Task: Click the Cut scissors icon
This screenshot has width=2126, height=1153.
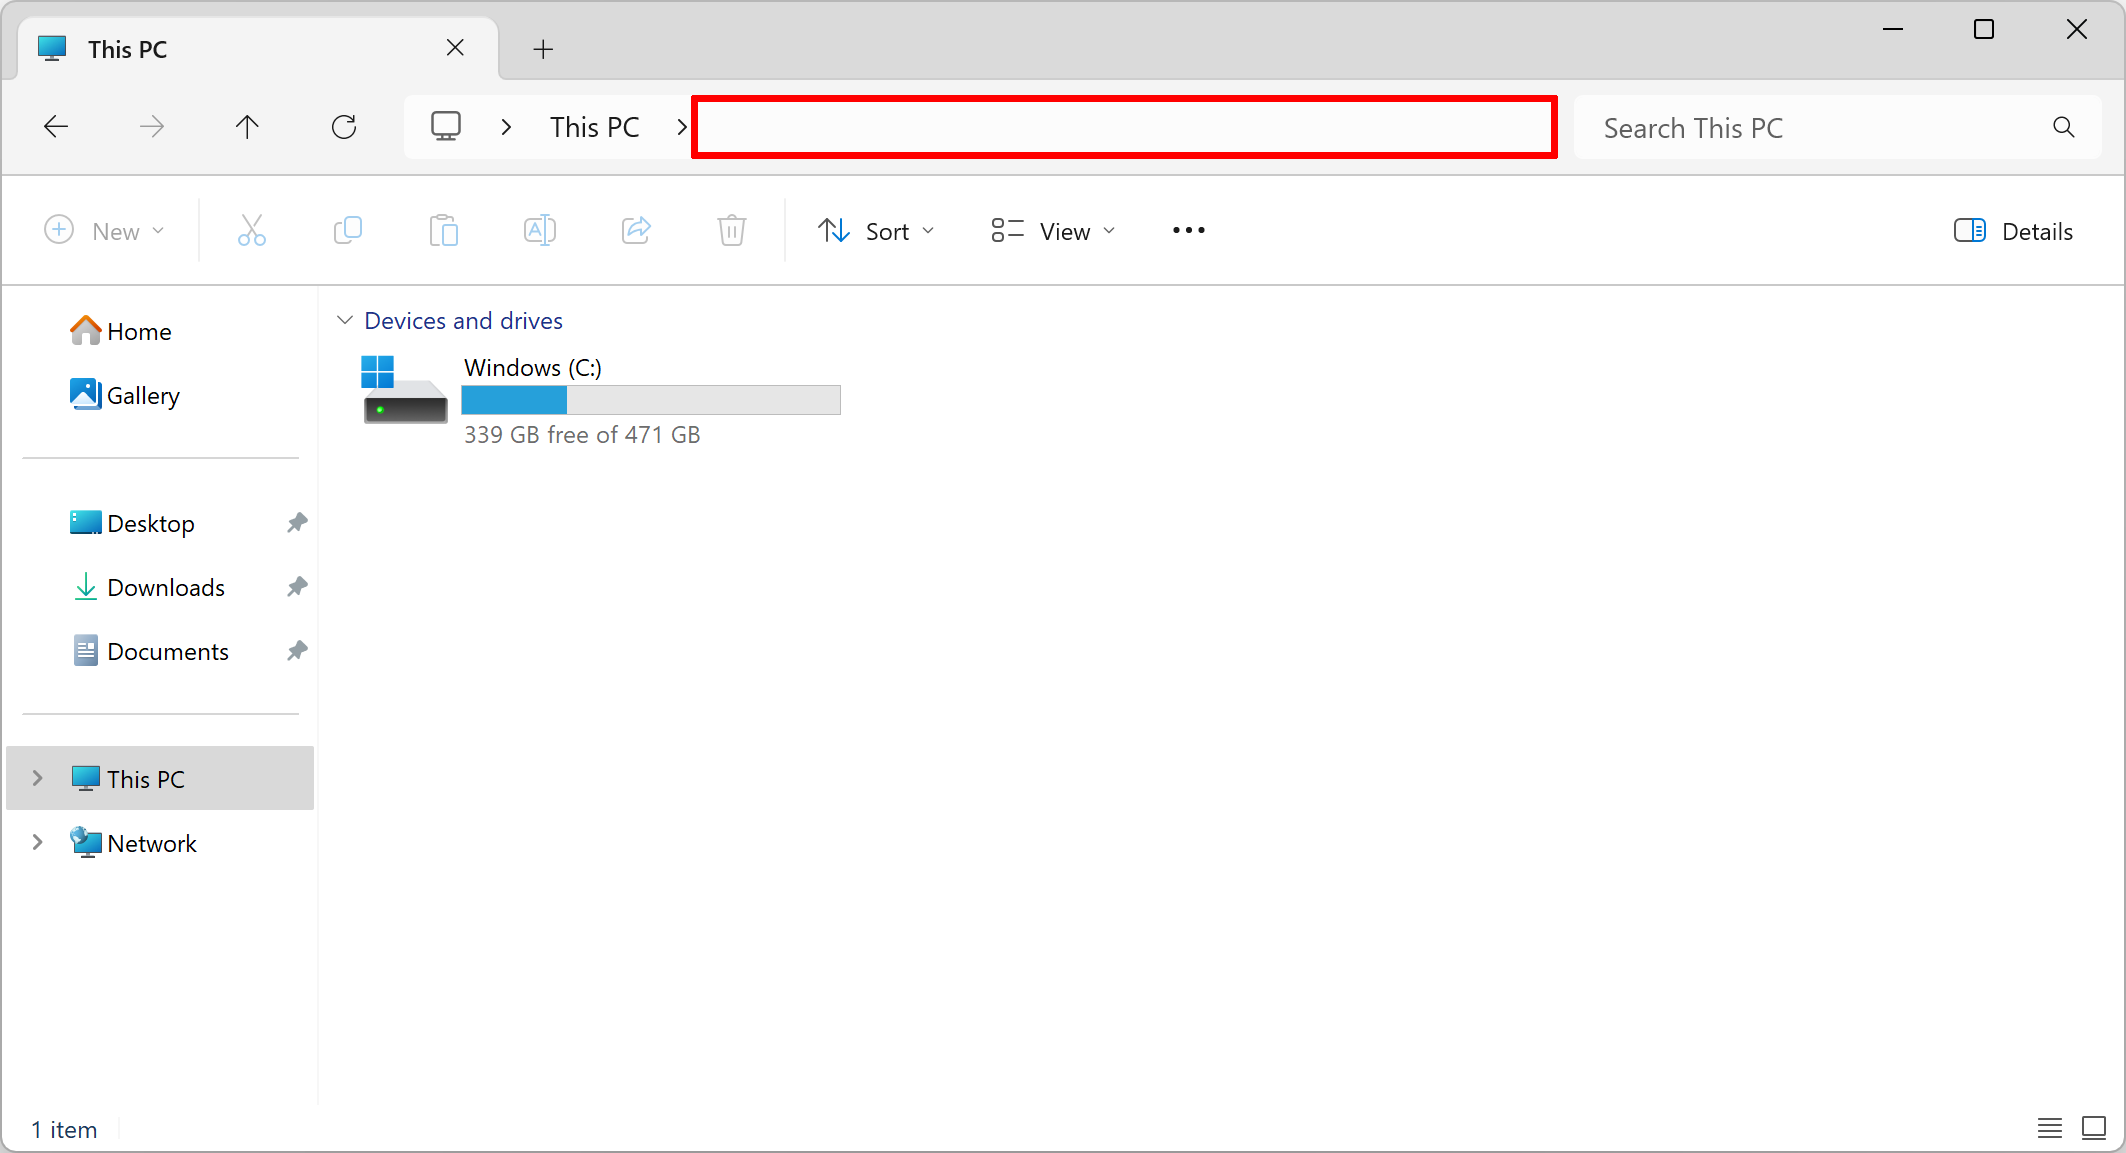Action: pyautogui.click(x=251, y=231)
